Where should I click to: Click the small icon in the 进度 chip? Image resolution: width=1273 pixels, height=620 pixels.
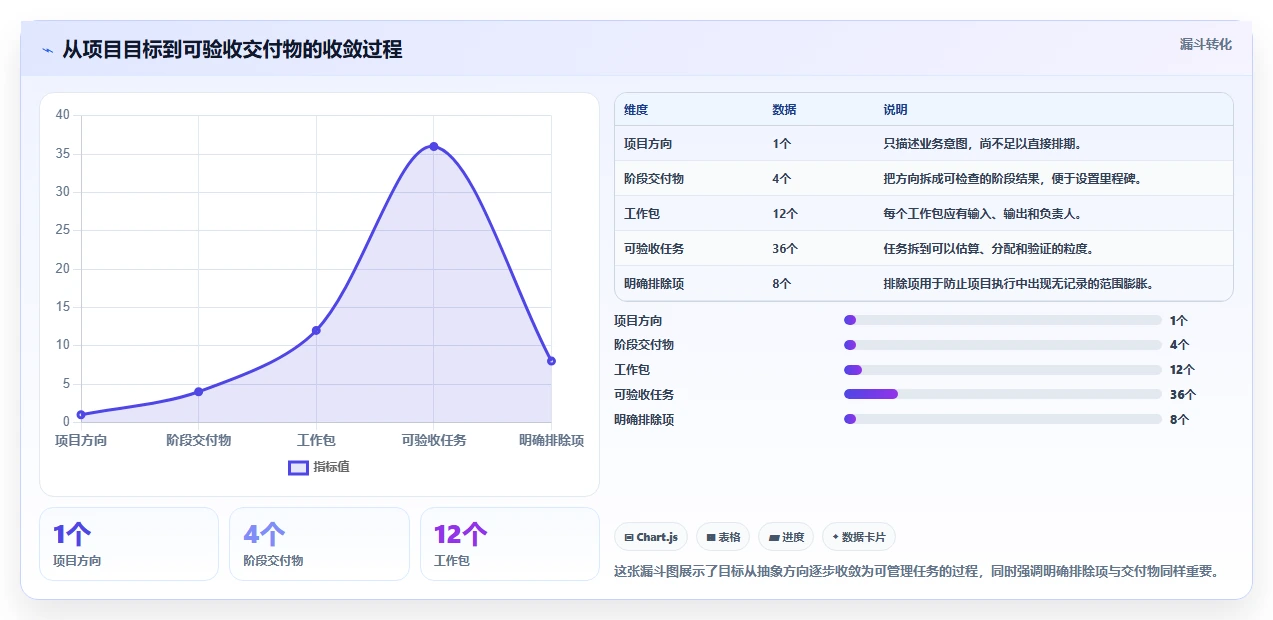pos(774,537)
